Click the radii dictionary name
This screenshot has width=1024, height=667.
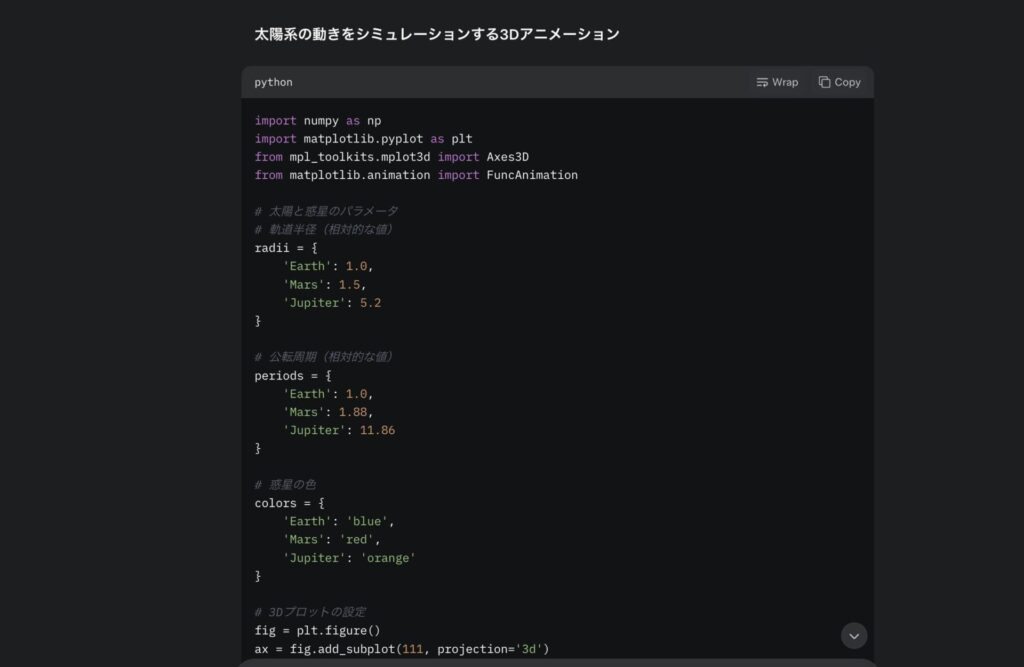pos(272,247)
